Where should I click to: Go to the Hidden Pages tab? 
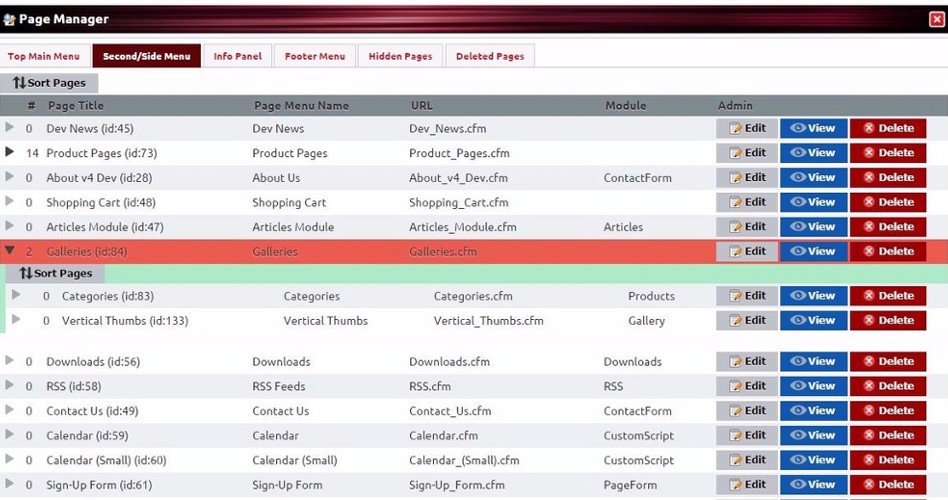pyautogui.click(x=400, y=56)
